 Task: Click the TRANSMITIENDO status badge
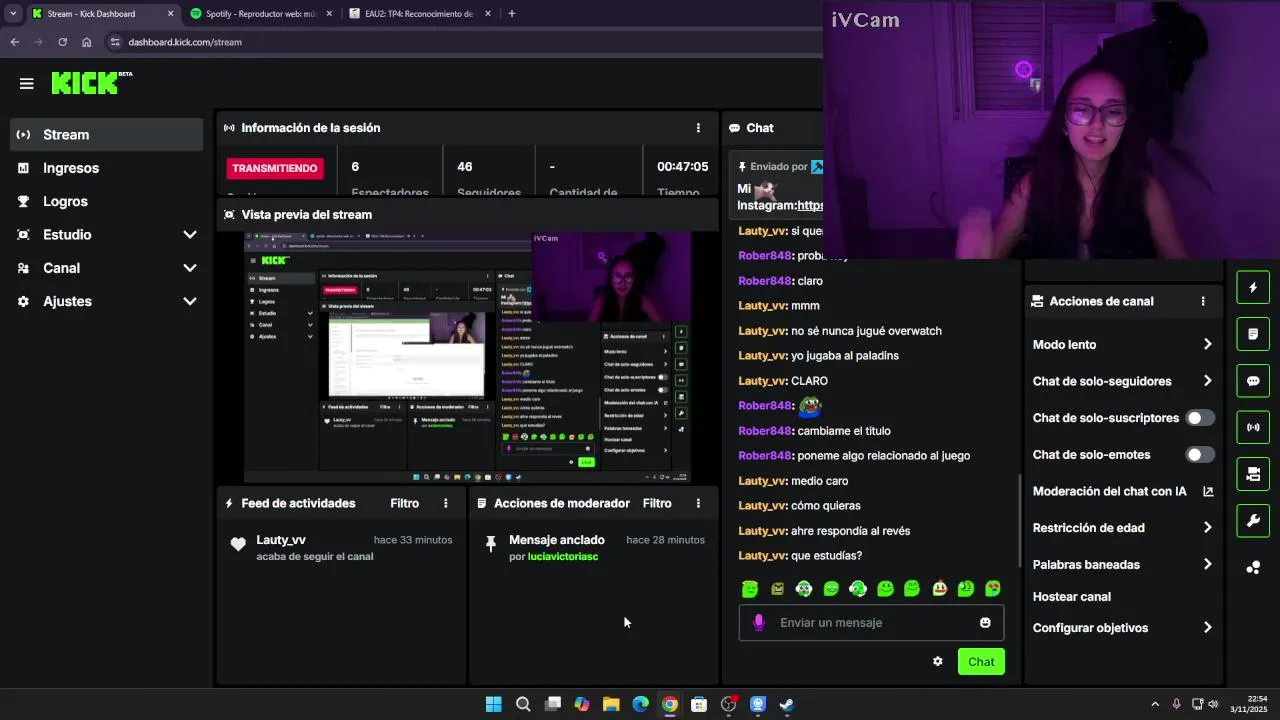pyautogui.click(x=275, y=168)
